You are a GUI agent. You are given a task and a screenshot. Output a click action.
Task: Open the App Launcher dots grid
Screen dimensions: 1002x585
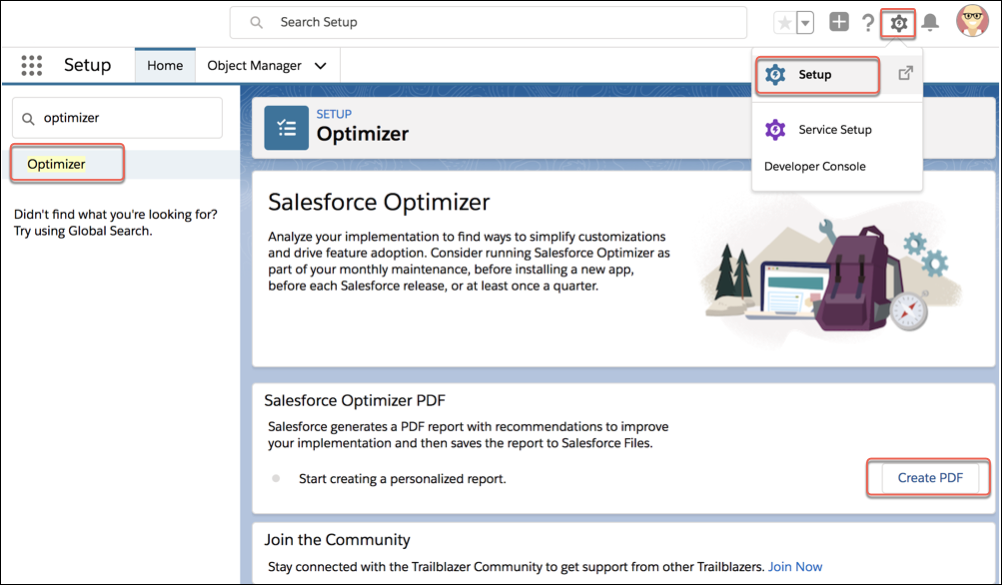click(x=31, y=65)
